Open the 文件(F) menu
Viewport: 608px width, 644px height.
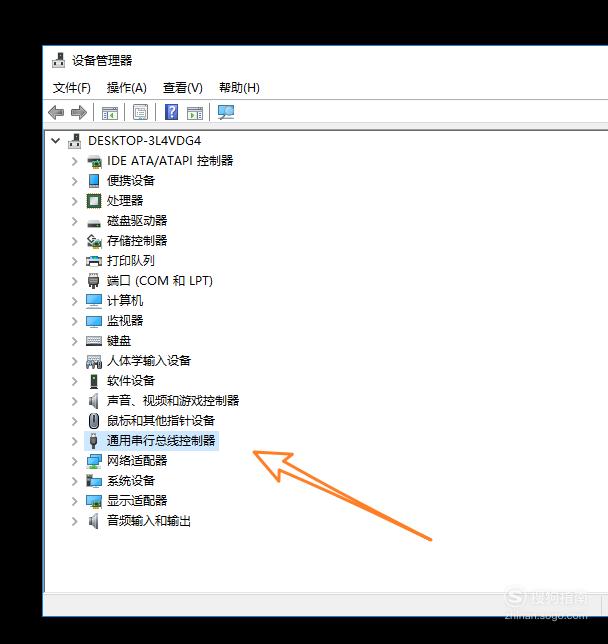point(72,87)
